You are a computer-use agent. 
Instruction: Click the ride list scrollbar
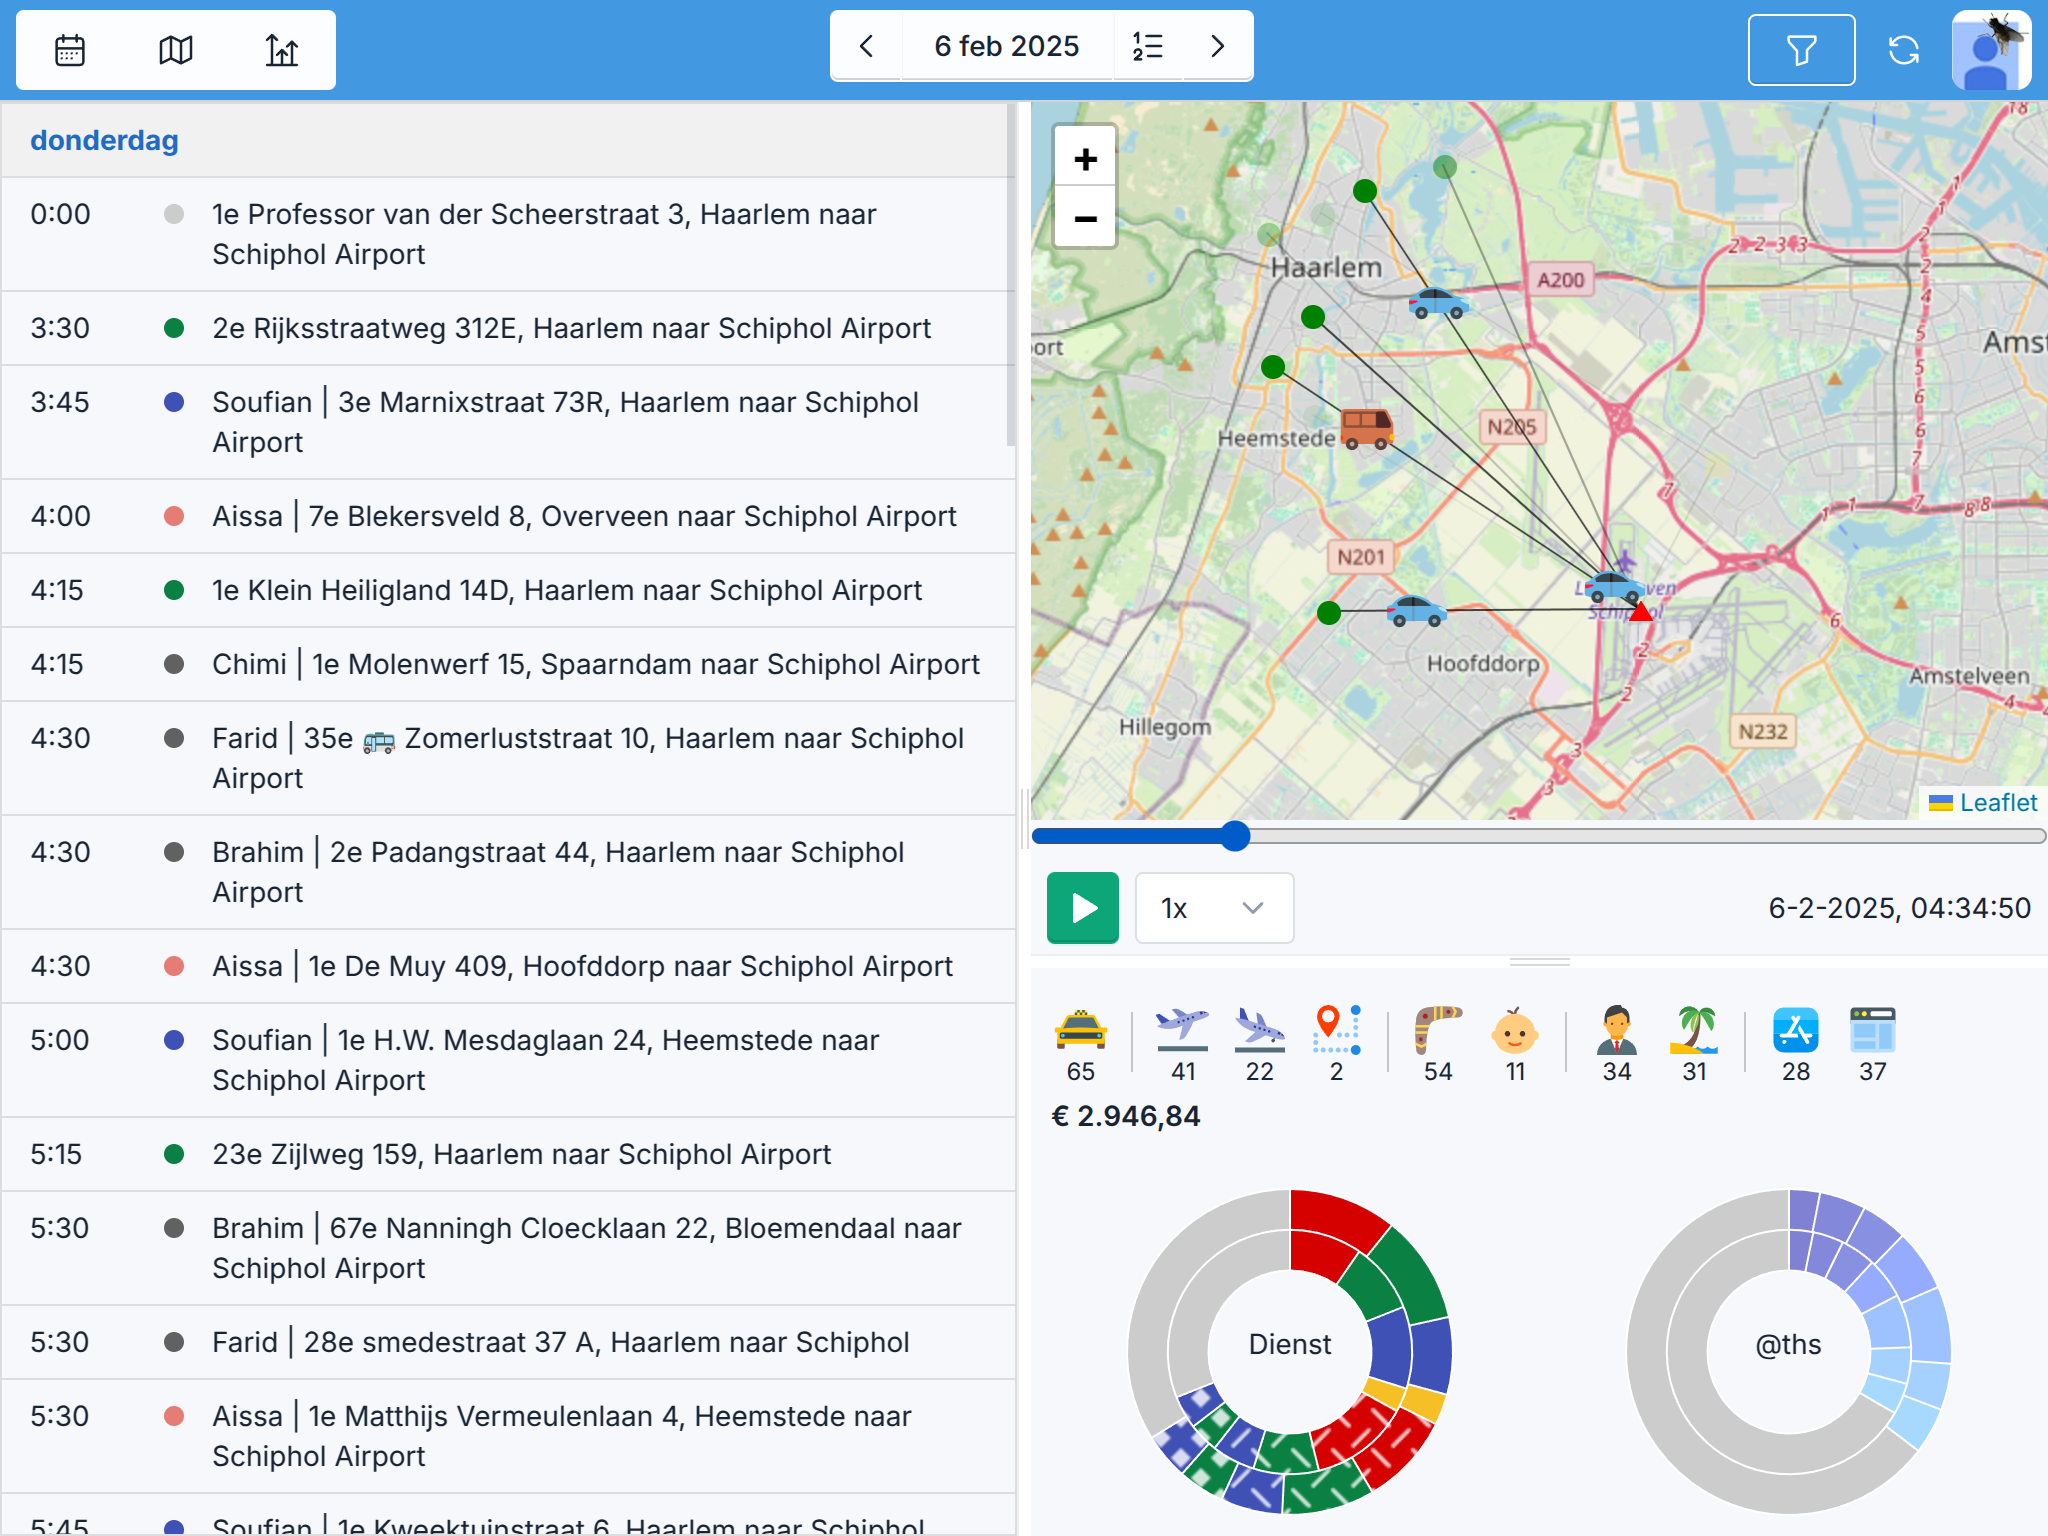[x=1011, y=275]
